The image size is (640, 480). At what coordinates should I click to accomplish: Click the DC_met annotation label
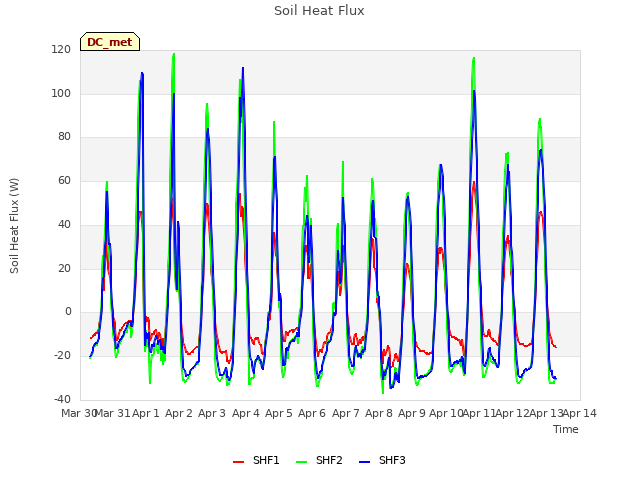point(110,42)
